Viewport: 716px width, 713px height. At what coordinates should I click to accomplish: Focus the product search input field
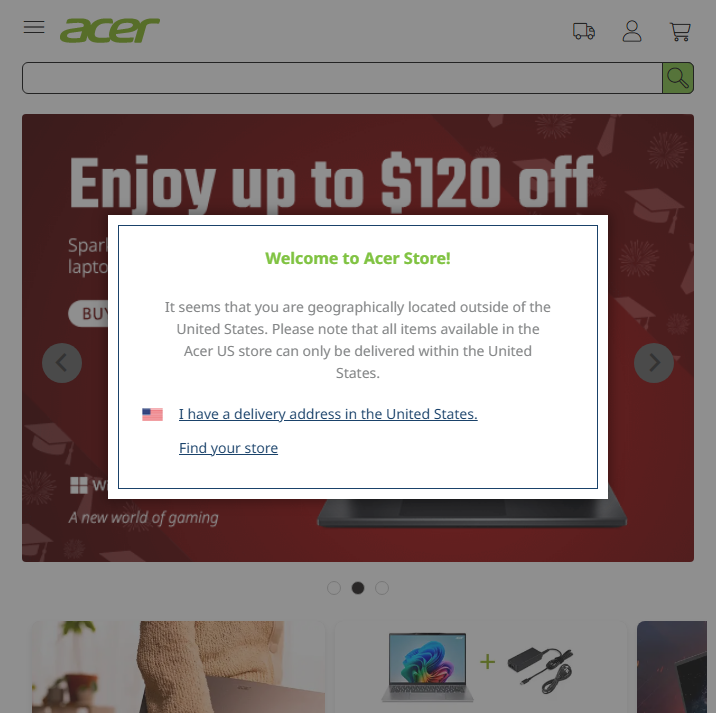(342, 78)
